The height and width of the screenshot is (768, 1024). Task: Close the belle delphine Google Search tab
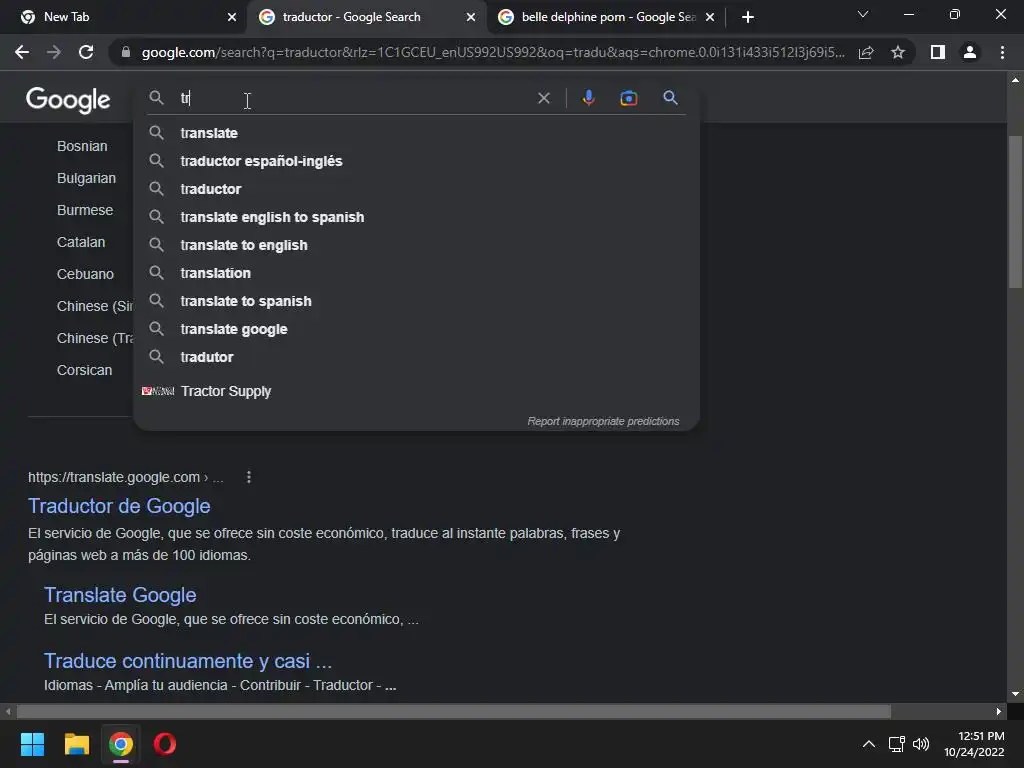tap(710, 17)
